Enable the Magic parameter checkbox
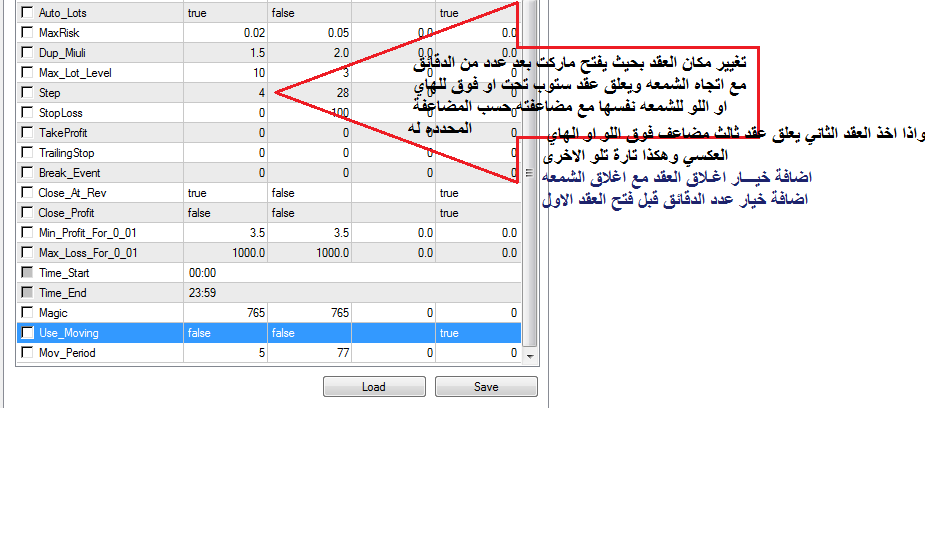This screenshot has height=559, width=925. click(27, 313)
